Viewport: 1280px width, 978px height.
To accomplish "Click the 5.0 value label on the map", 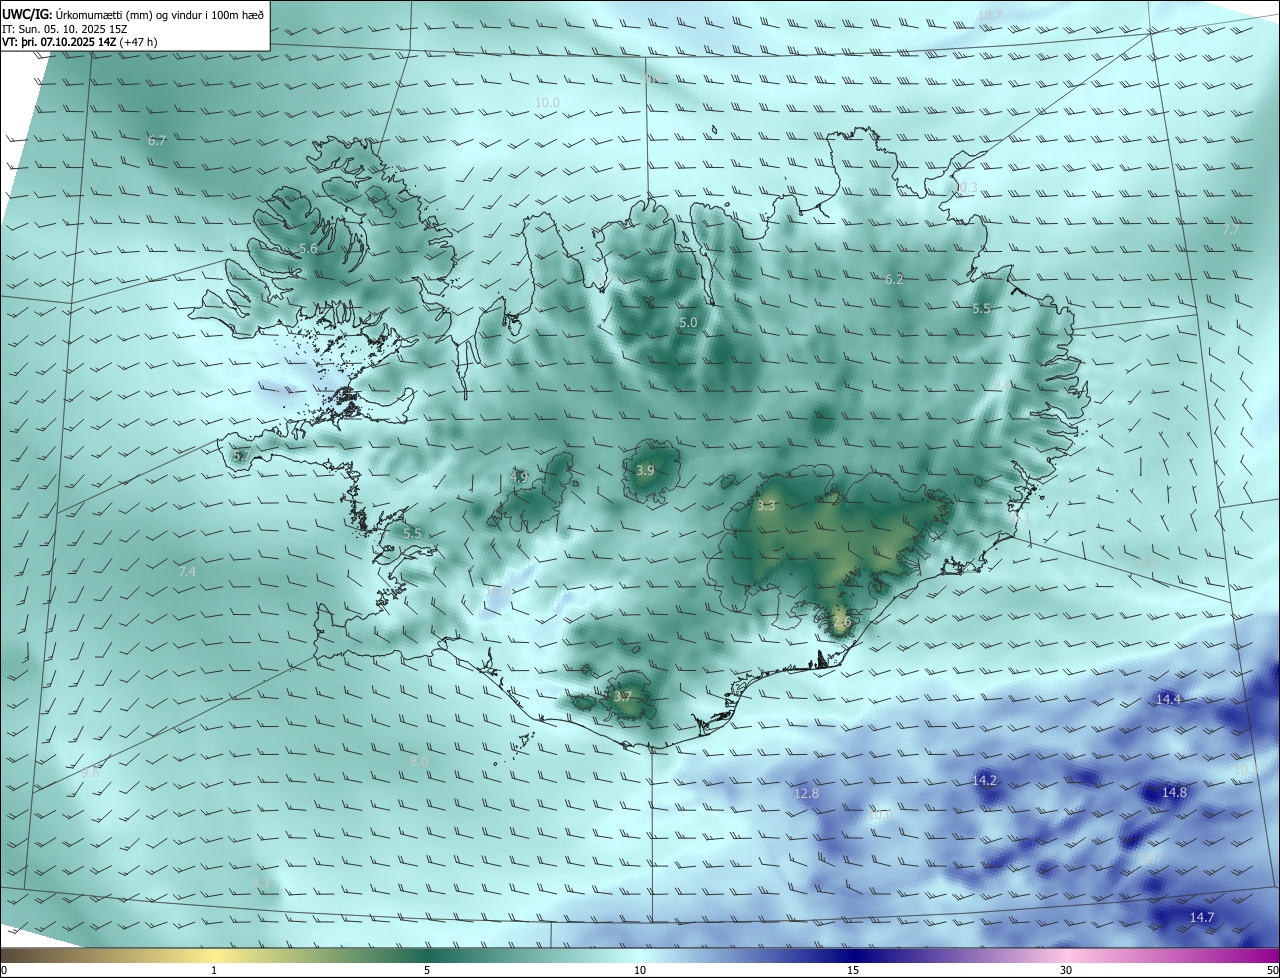I will pos(688,323).
